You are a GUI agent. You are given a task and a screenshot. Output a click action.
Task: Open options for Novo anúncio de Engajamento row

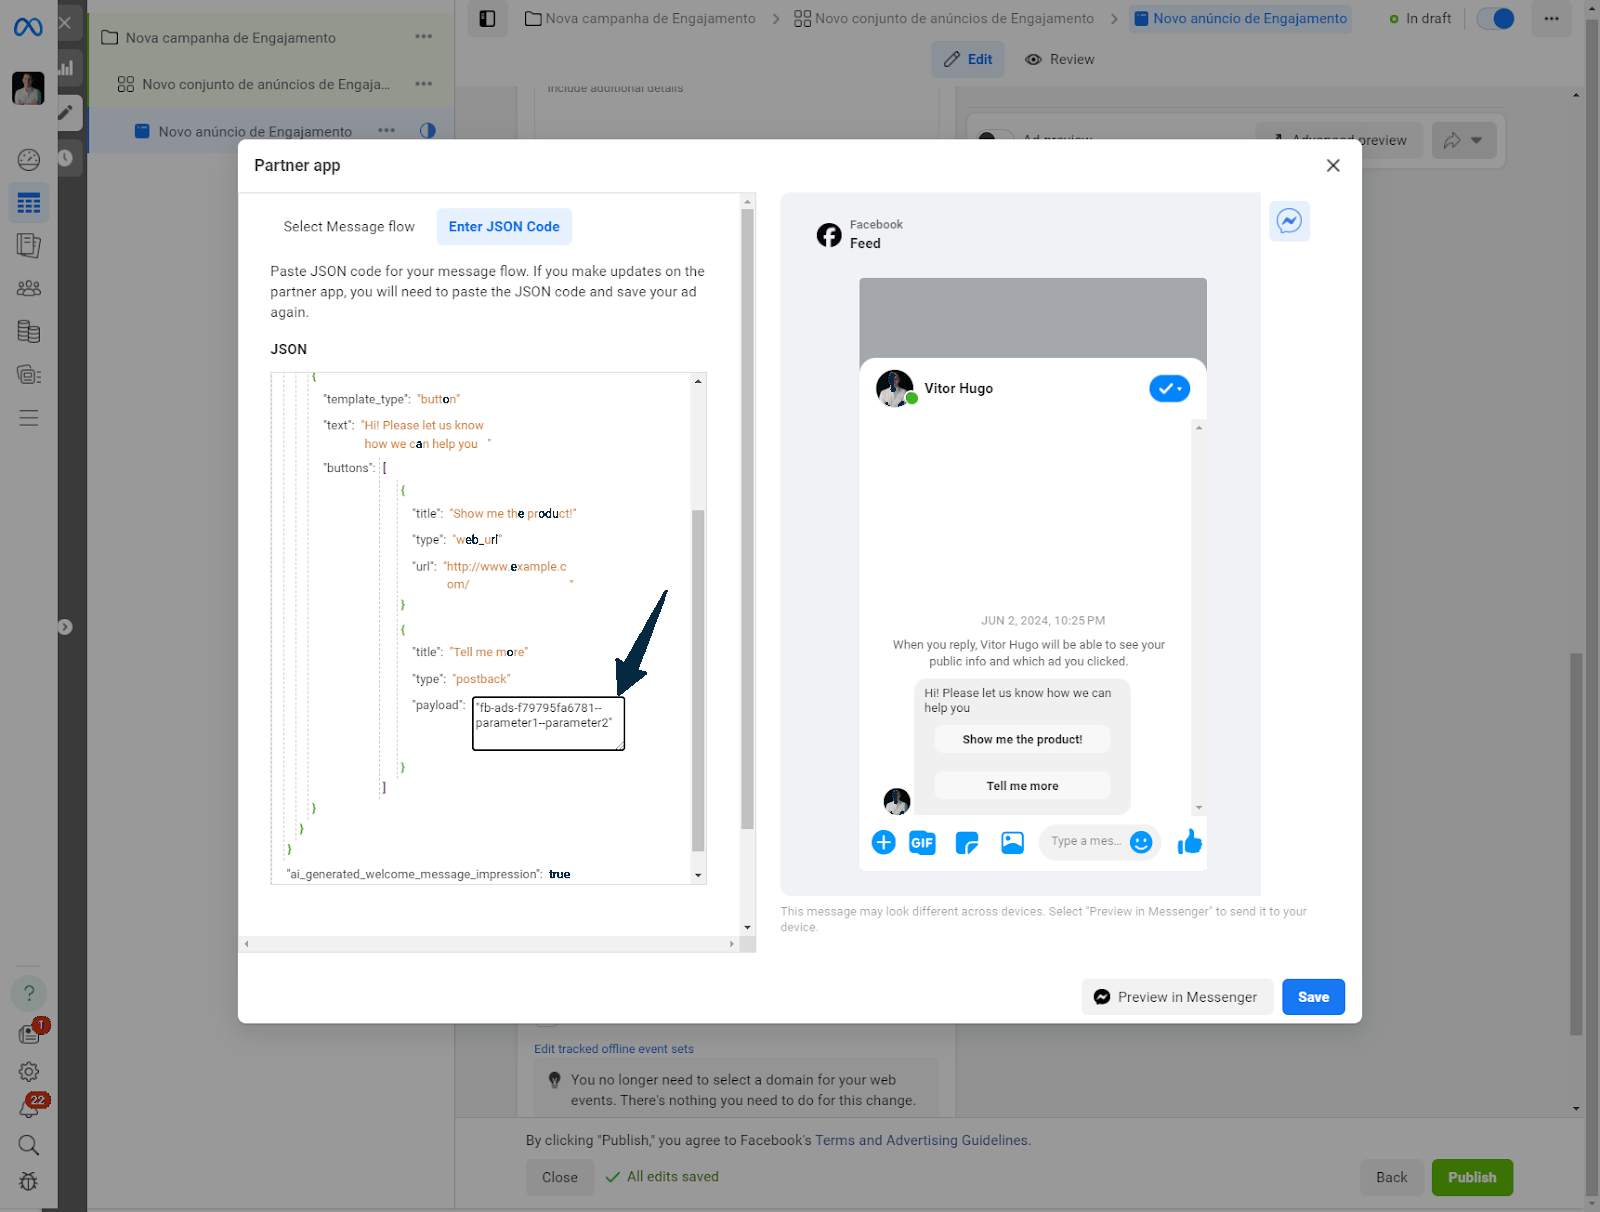click(x=386, y=130)
